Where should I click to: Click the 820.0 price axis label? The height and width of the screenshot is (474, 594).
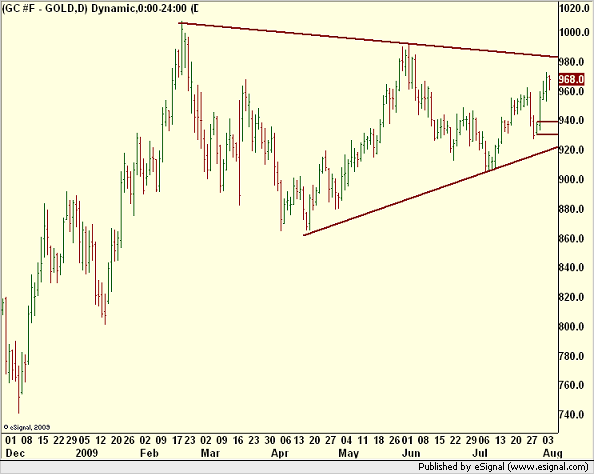click(x=571, y=297)
